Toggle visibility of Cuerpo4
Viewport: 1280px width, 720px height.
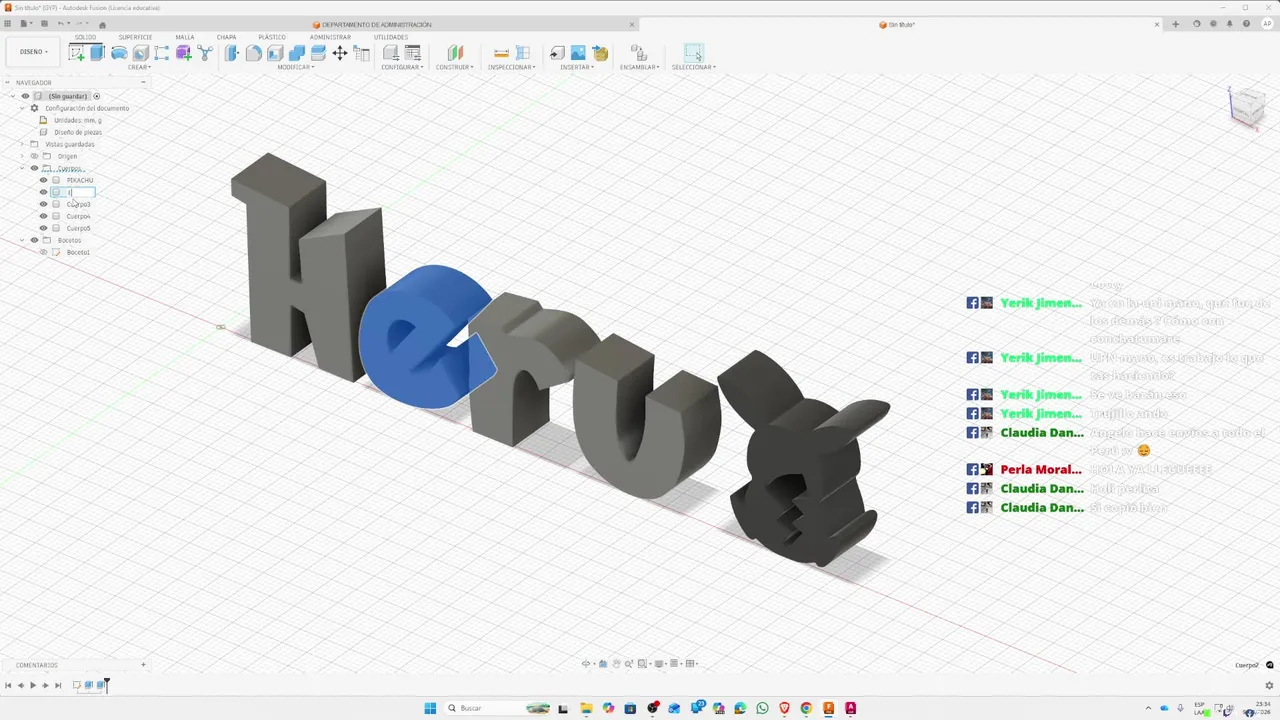tap(43, 216)
